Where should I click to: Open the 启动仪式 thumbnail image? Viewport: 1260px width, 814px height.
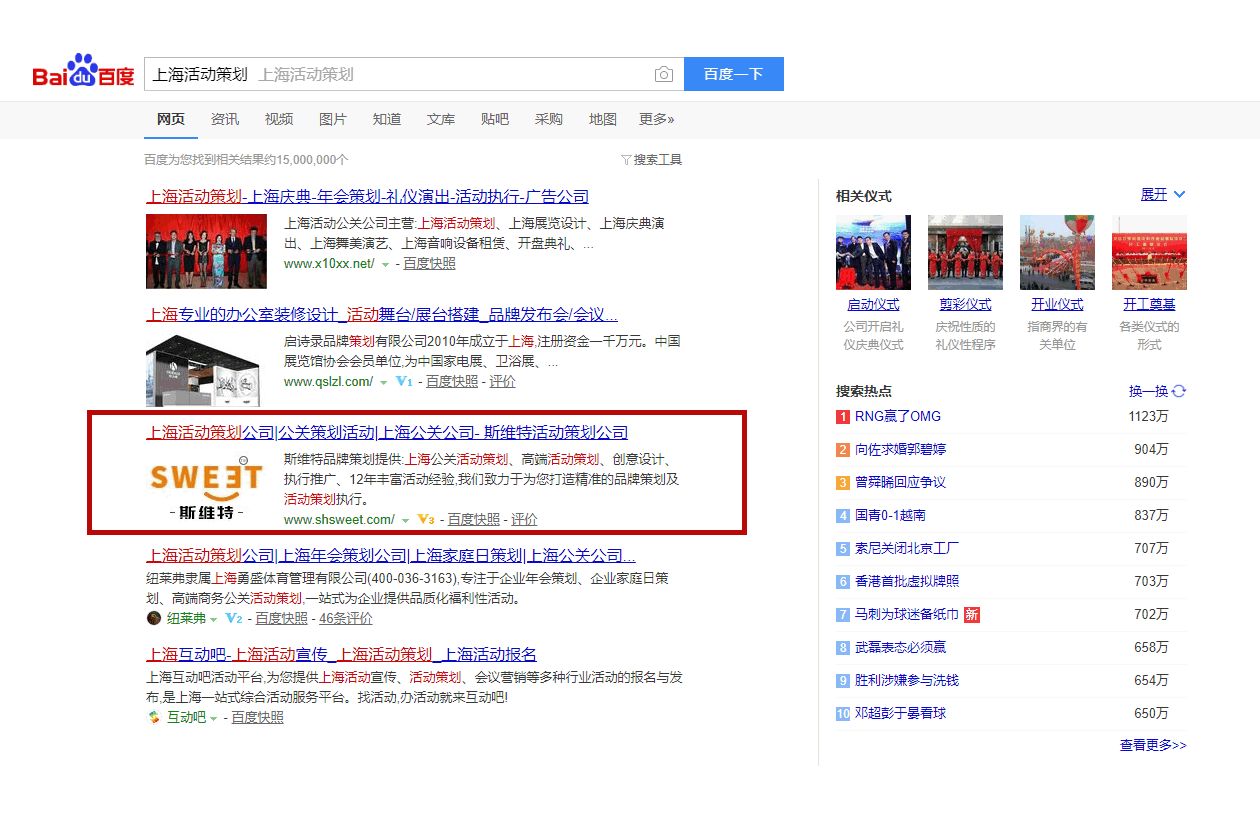(873, 252)
